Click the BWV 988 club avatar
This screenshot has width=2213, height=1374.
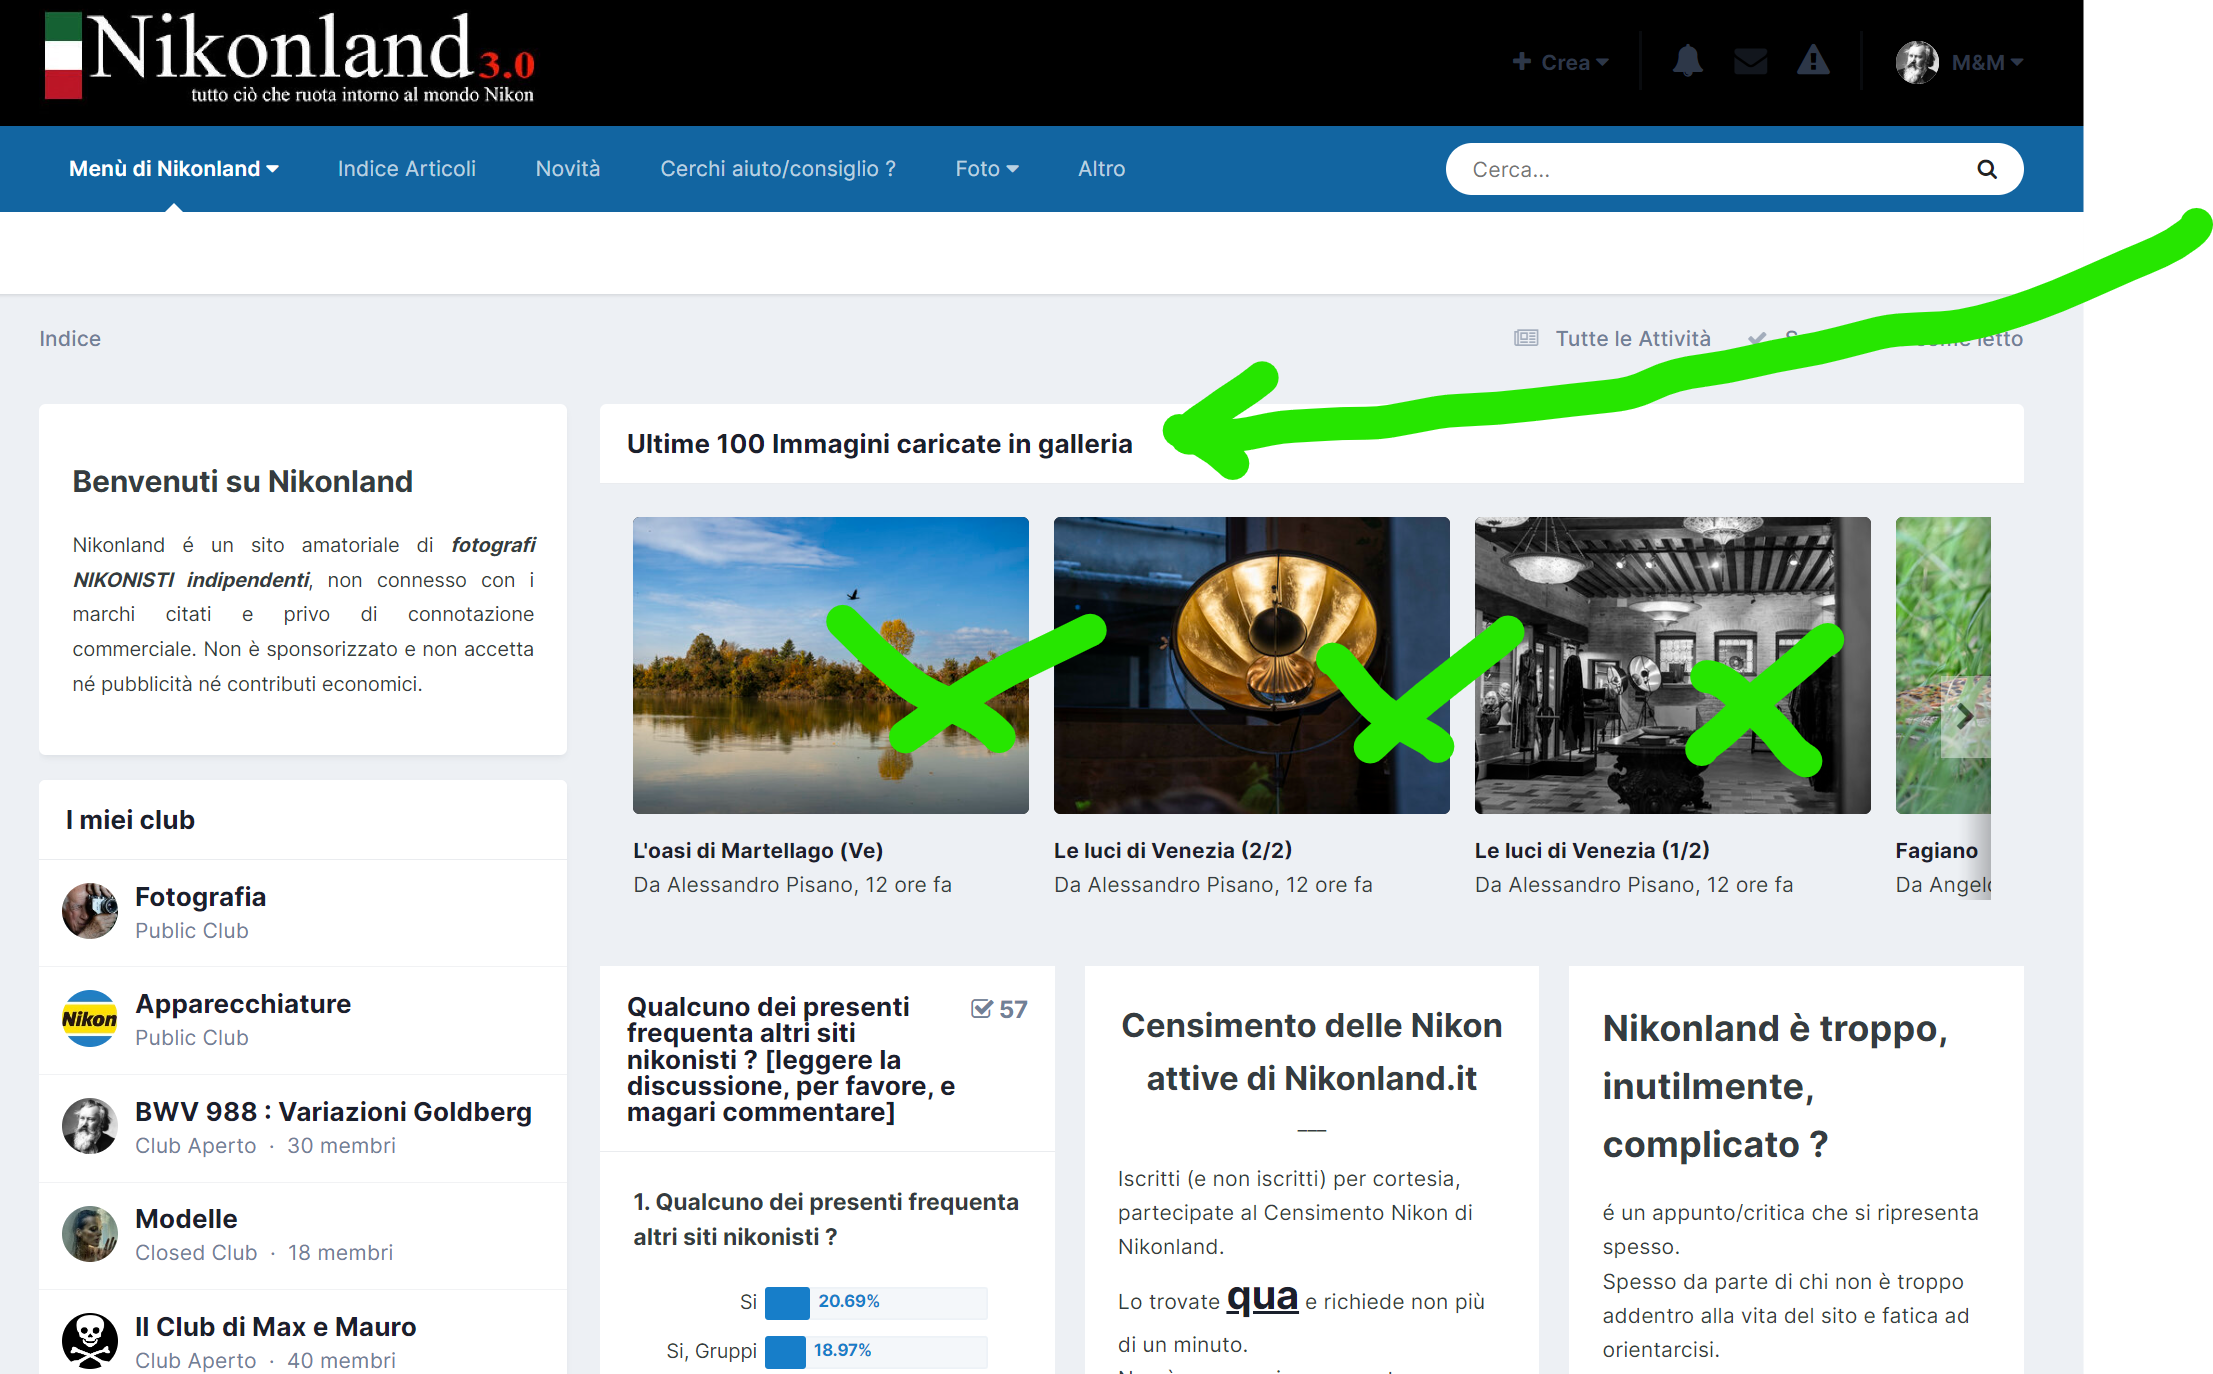pyautogui.click(x=90, y=1126)
